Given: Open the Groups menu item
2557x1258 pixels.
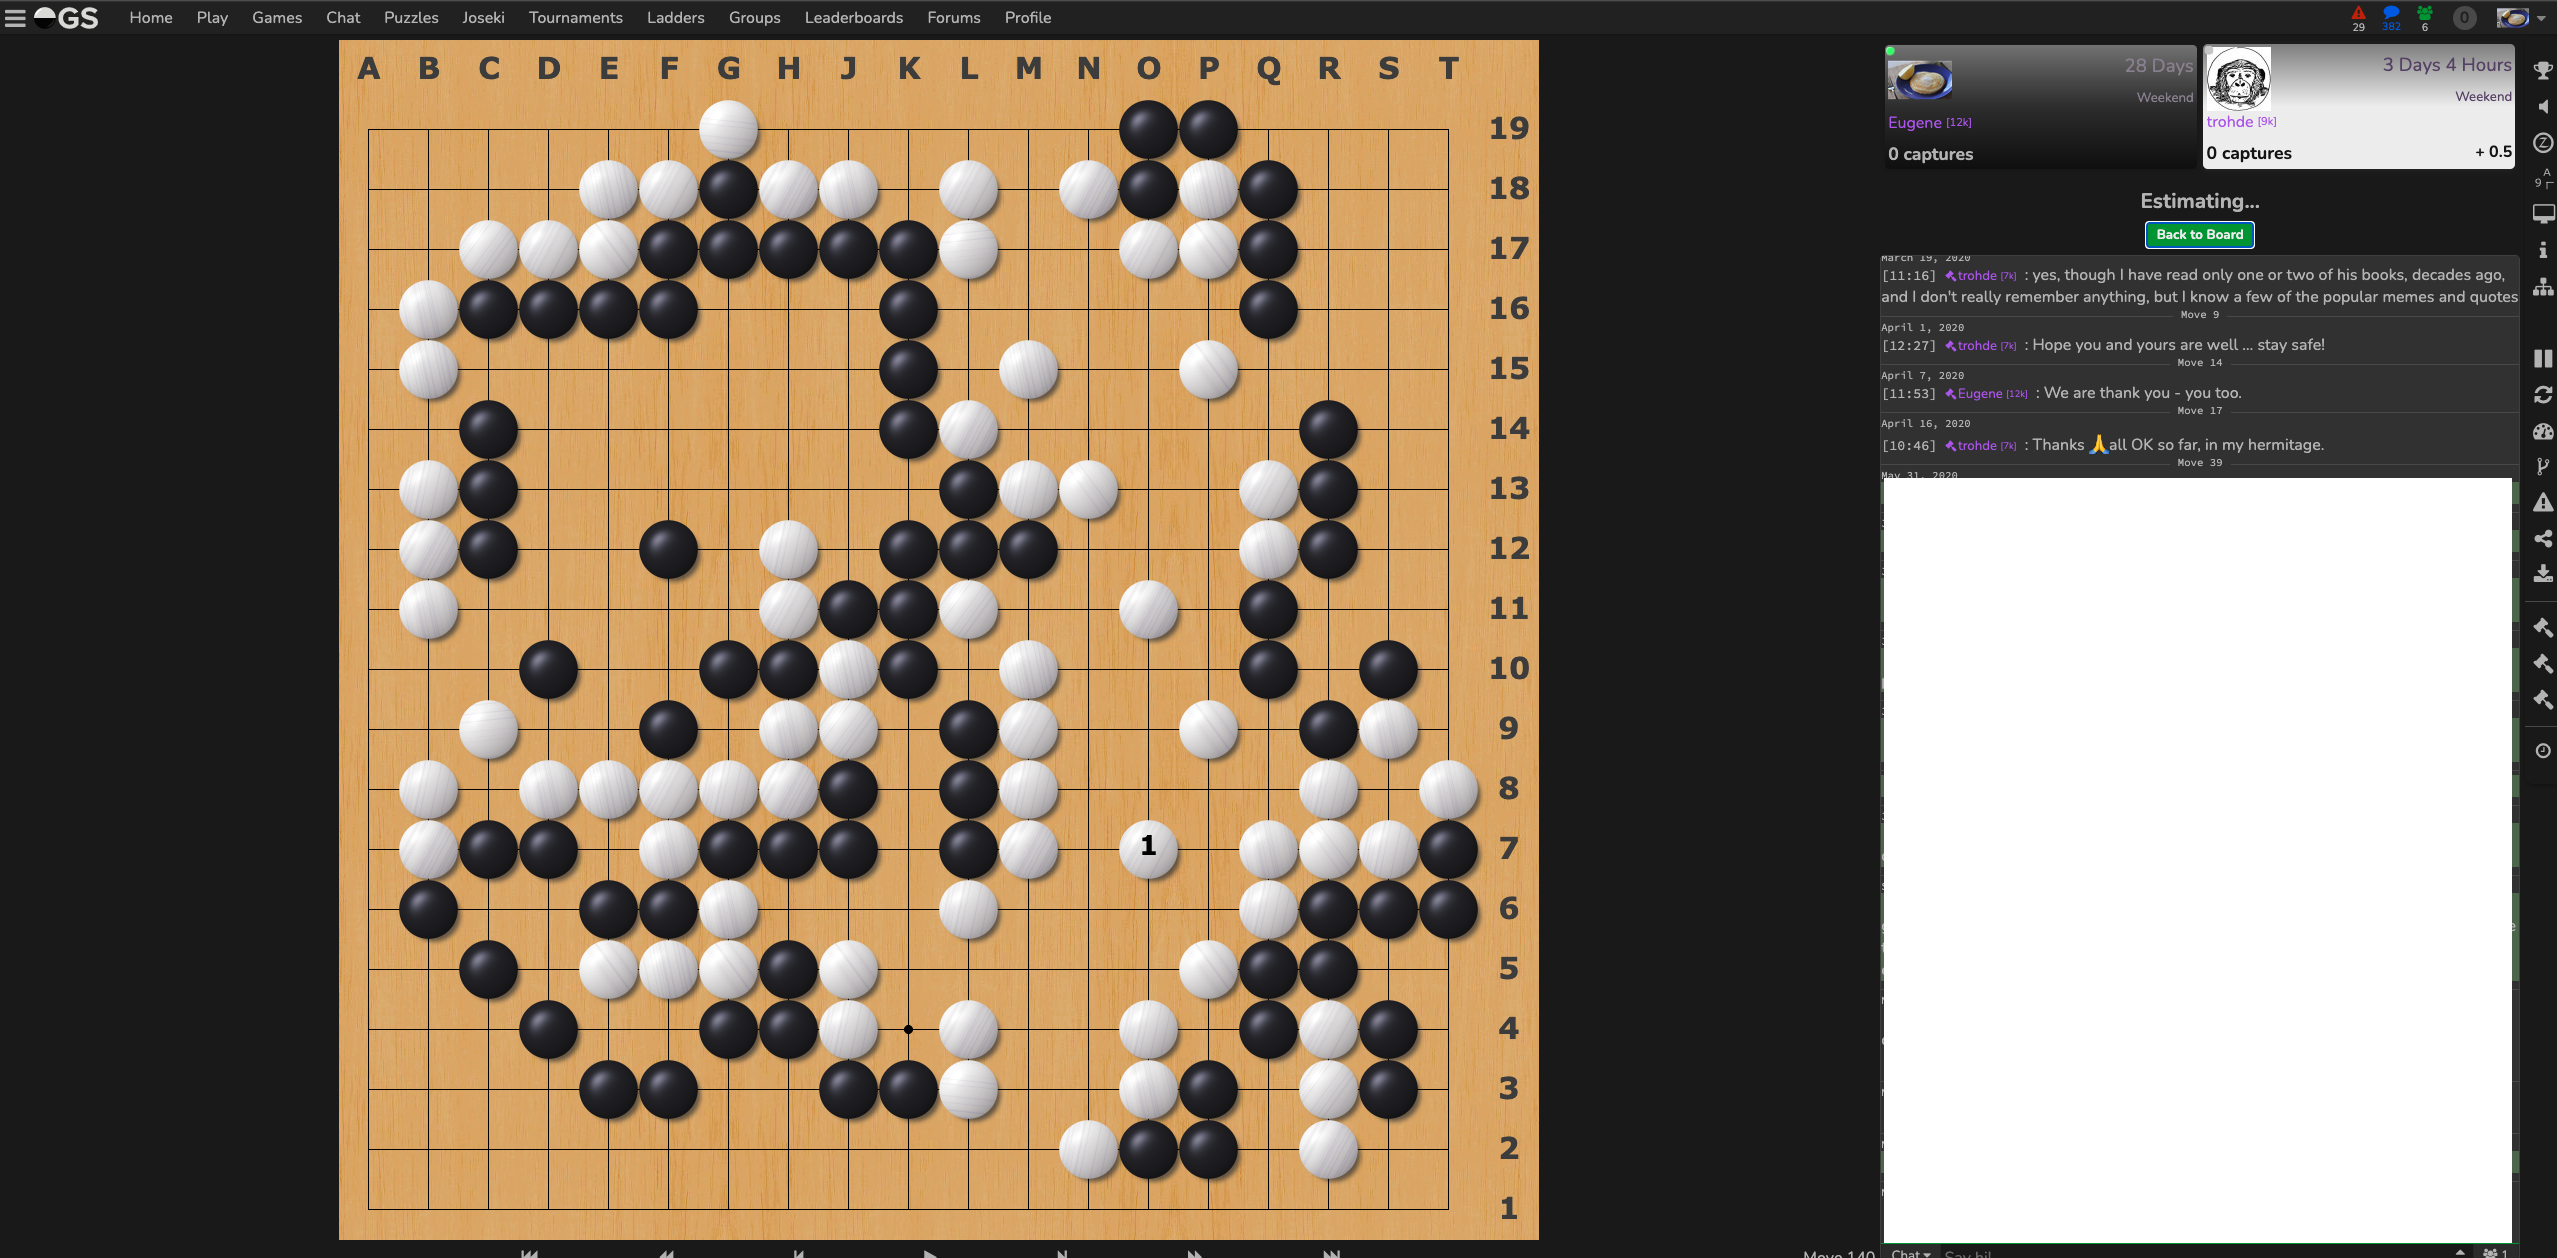Looking at the screenshot, I should click(755, 17).
